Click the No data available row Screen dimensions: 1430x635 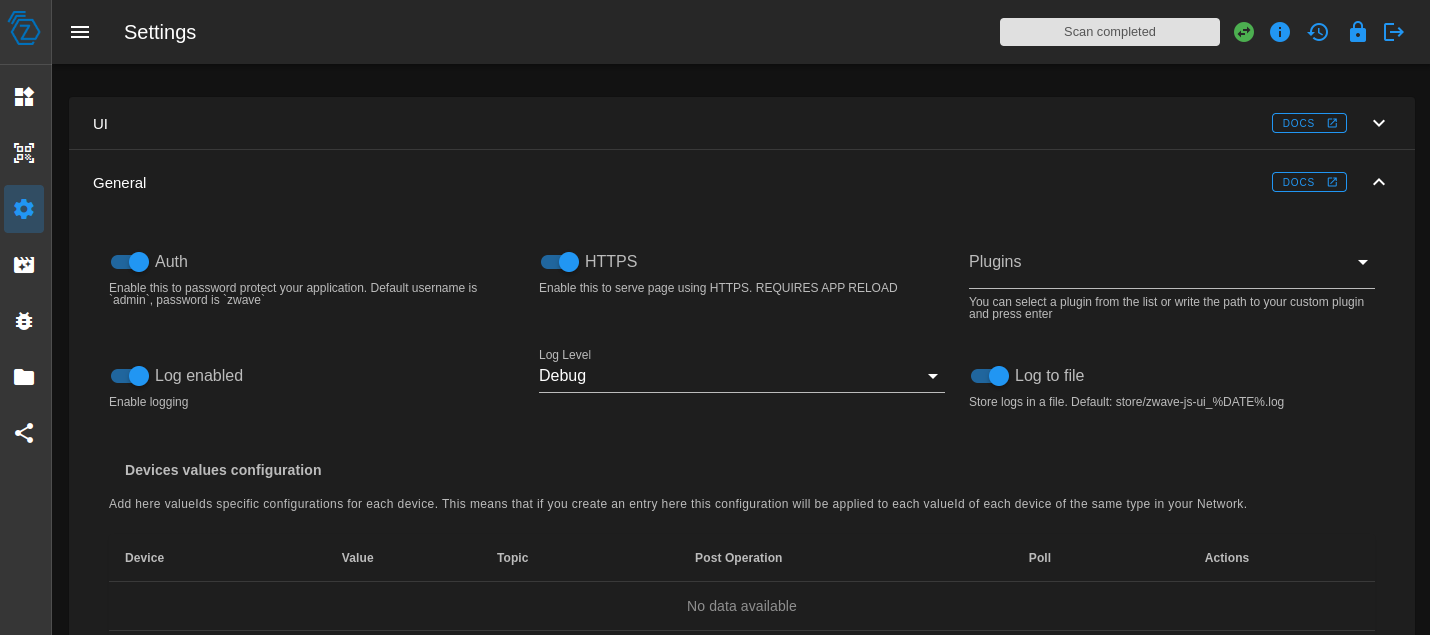[742, 606]
